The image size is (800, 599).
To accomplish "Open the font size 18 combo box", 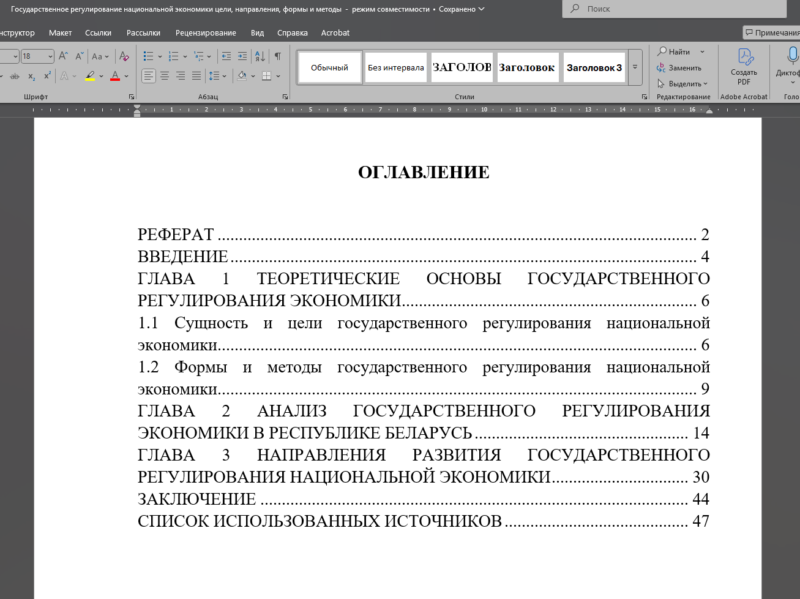I will [x=37, y=56].
